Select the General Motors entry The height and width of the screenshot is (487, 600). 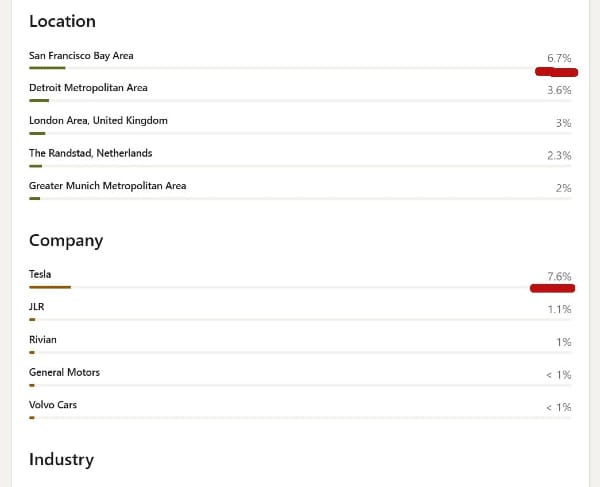(x=300, y=376)
